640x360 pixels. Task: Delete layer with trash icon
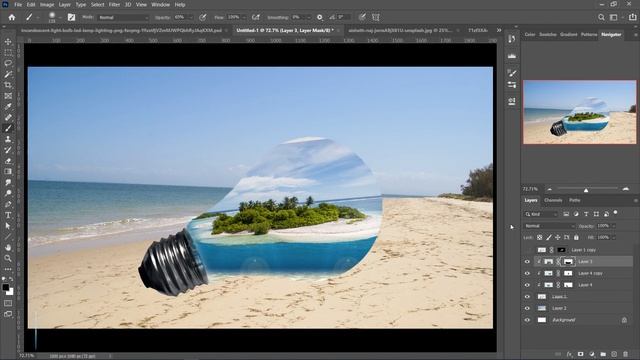coord(626,354)
